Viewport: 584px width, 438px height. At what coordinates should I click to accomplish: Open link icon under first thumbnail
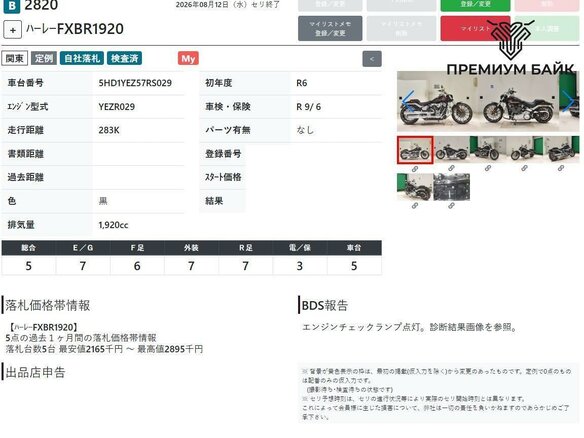click(415, 169)
